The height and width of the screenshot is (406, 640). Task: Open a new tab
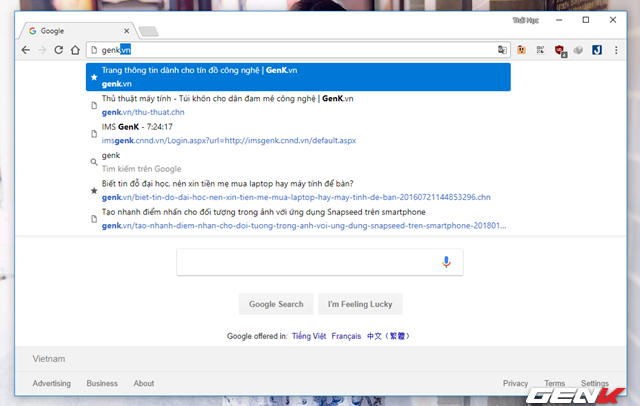149,31
